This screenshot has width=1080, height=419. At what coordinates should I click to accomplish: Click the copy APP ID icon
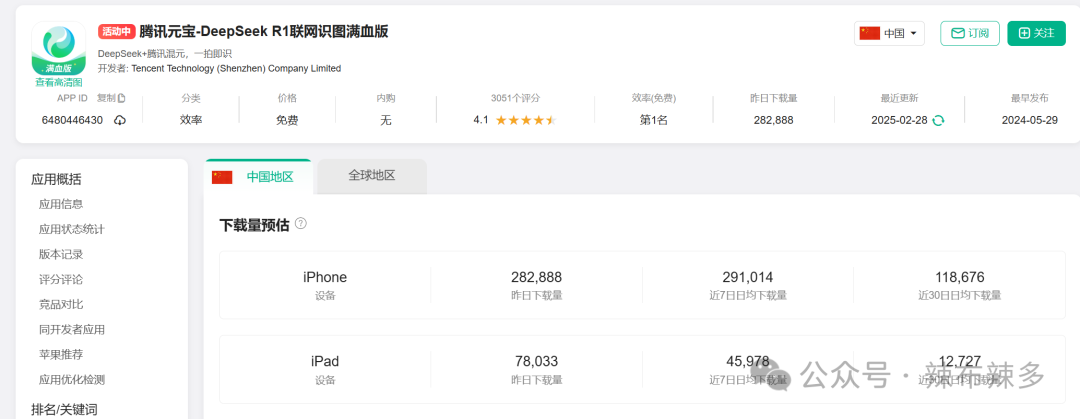click(122, 98)
